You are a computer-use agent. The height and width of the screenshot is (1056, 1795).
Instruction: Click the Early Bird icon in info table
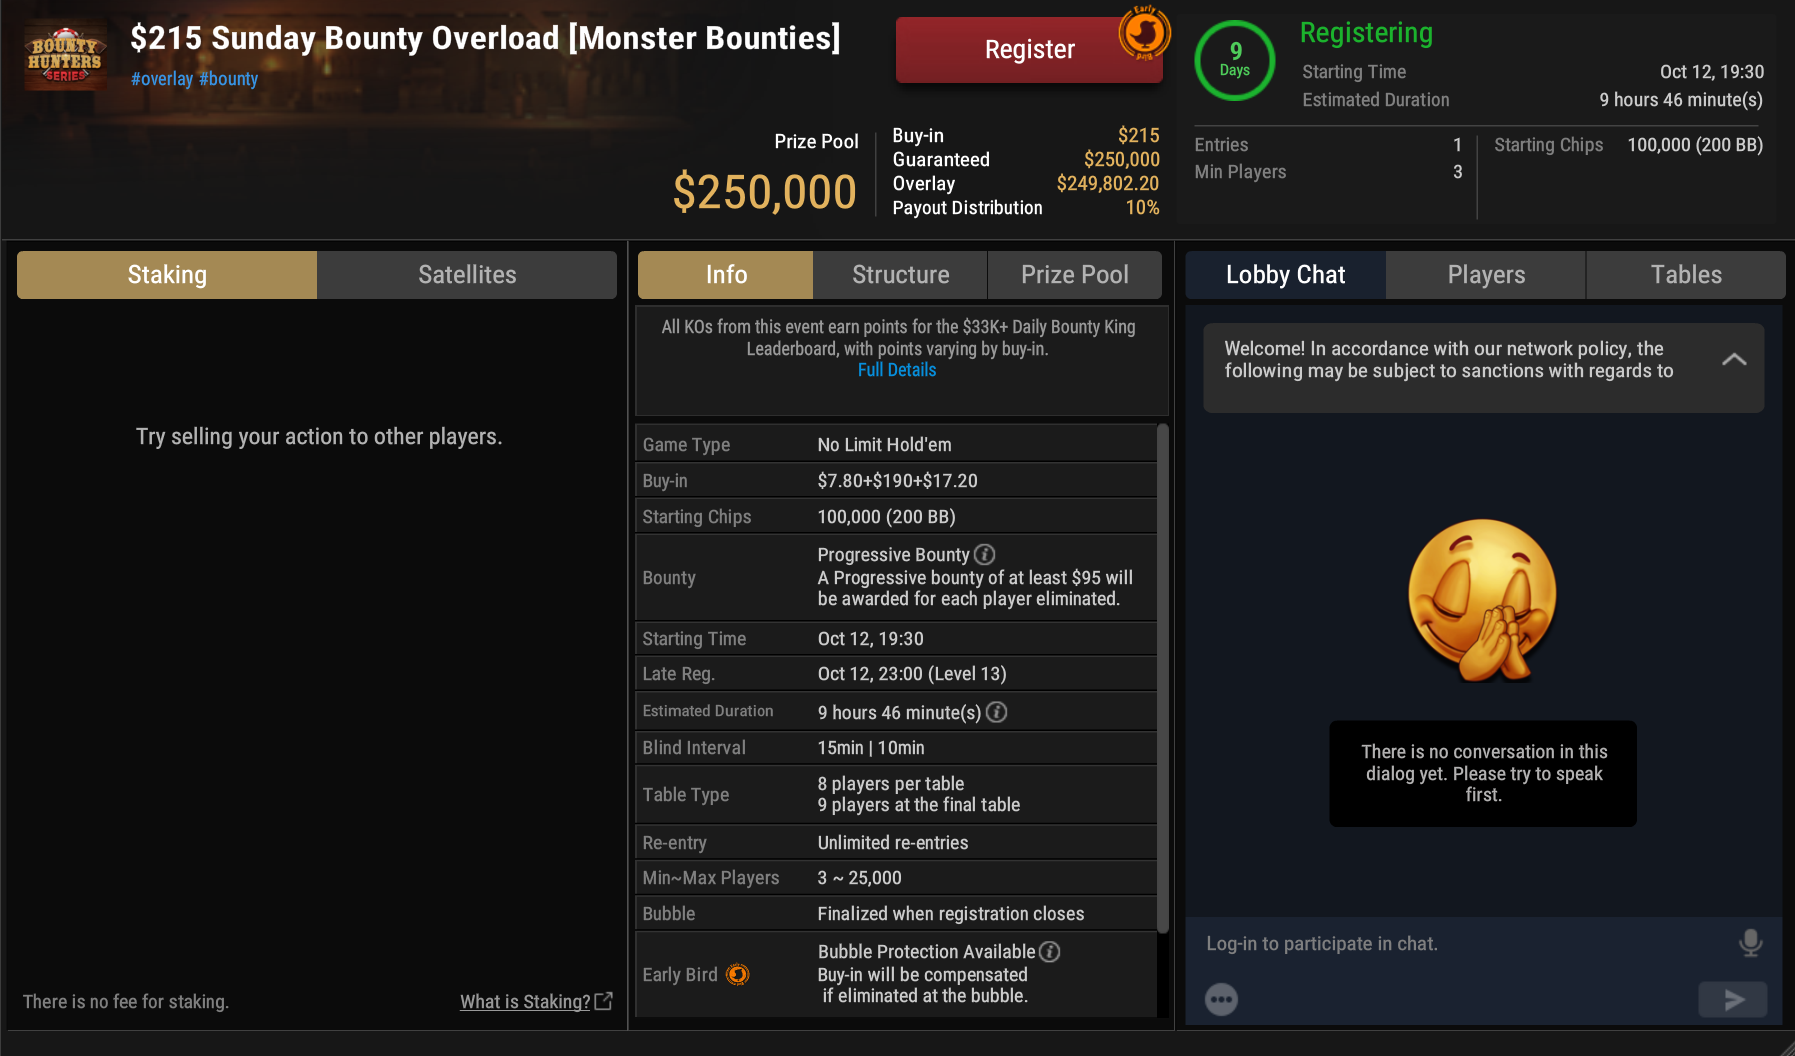coord(737,975)
